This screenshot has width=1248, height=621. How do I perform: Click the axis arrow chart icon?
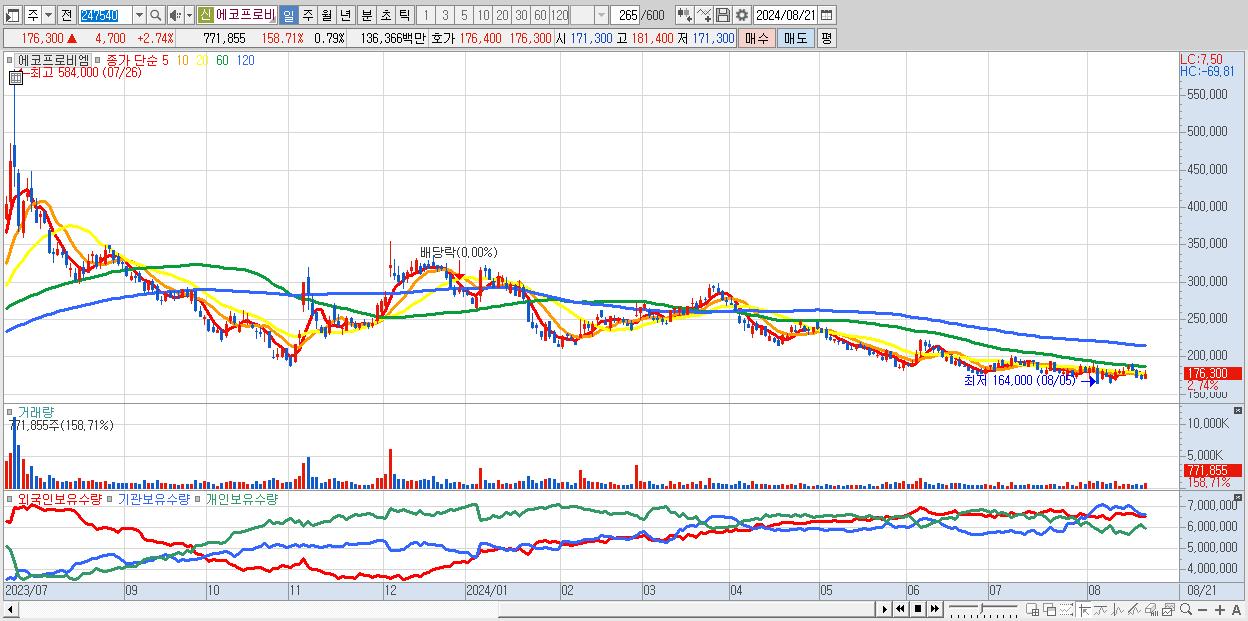(1084, 609)
